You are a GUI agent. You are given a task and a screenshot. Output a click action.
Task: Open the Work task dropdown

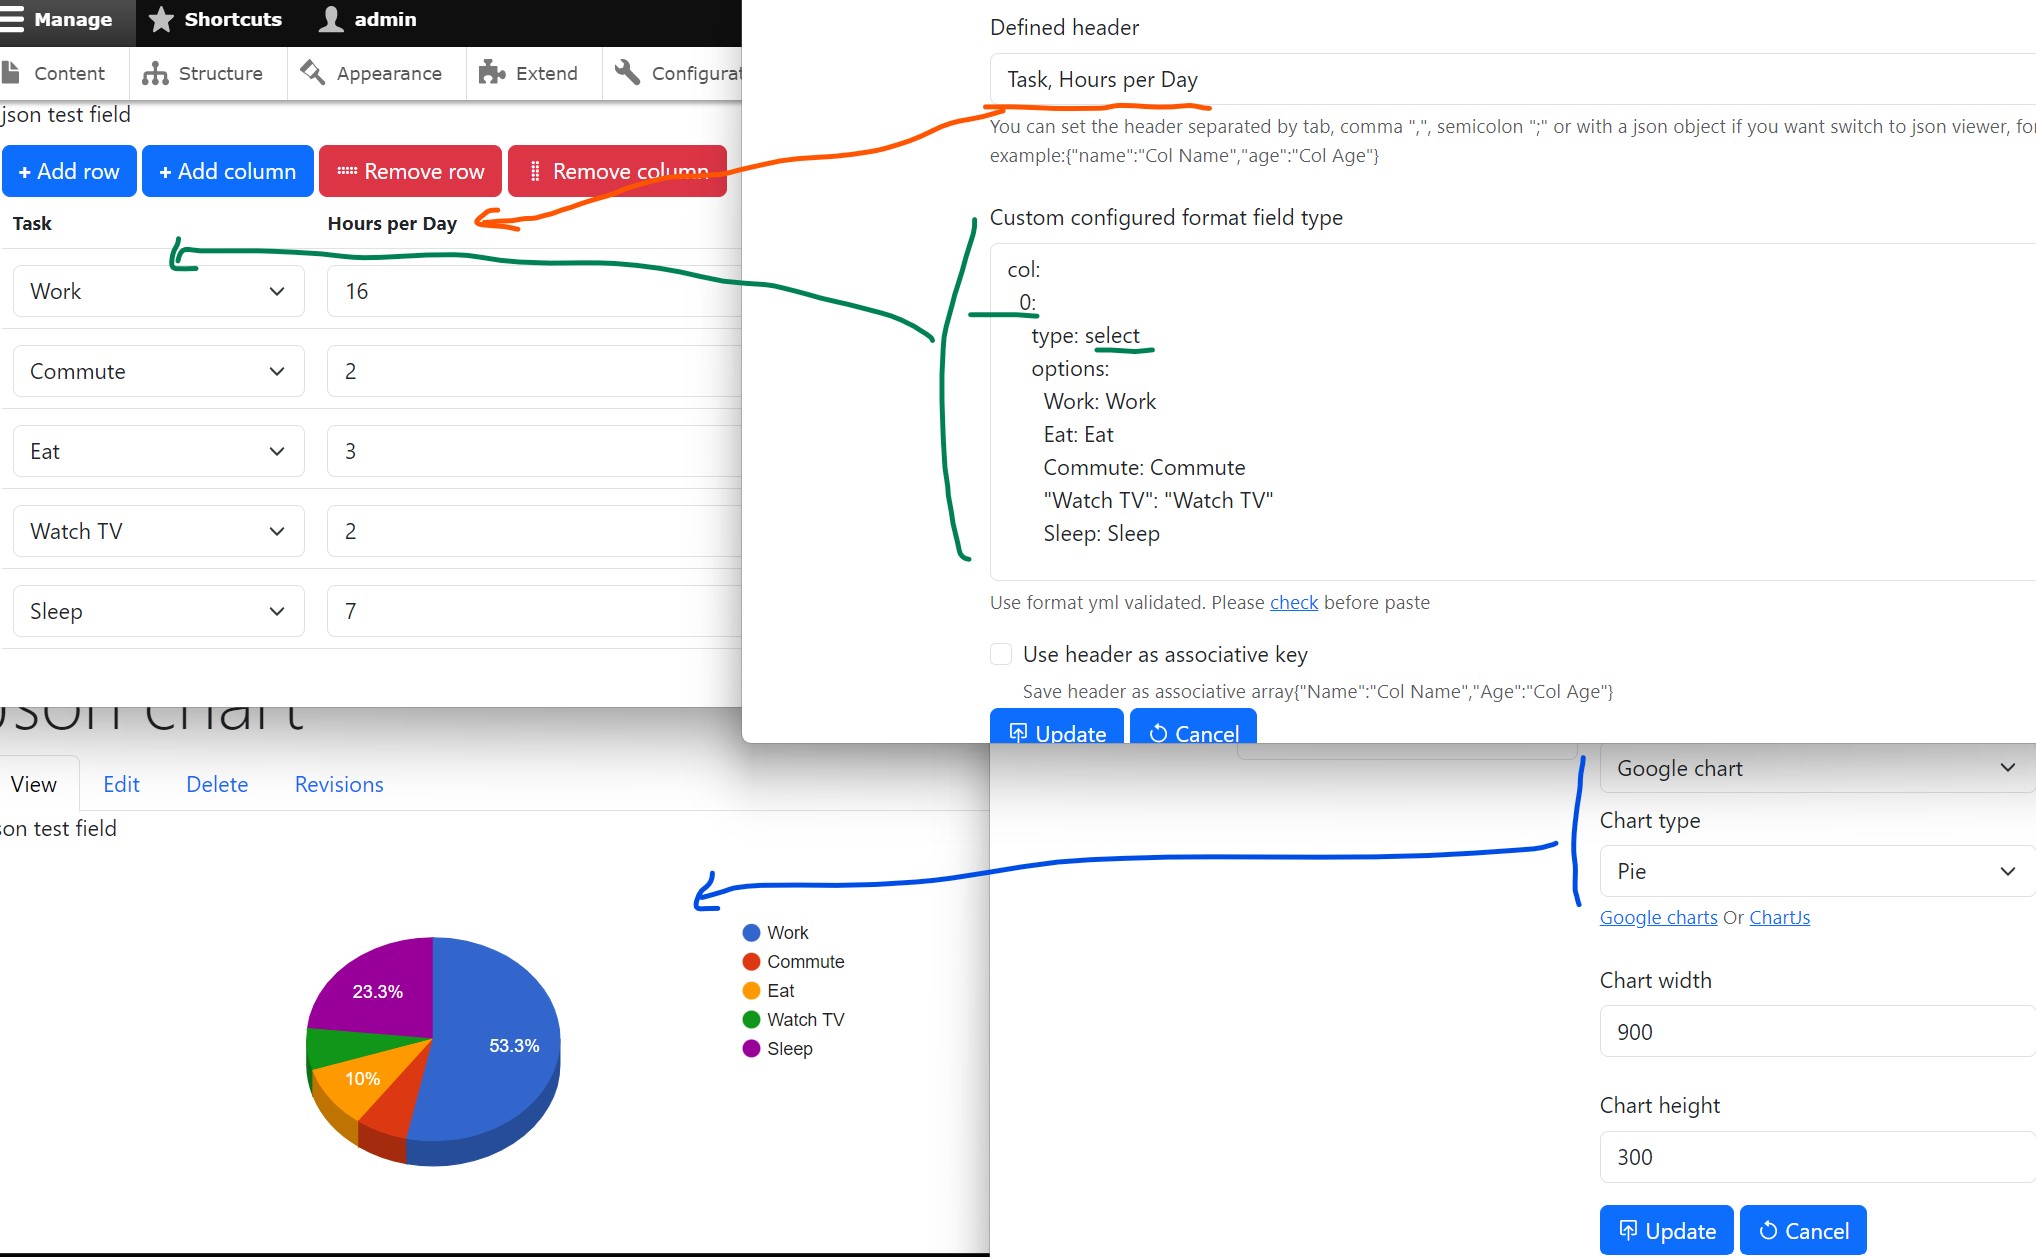point(158,291)
